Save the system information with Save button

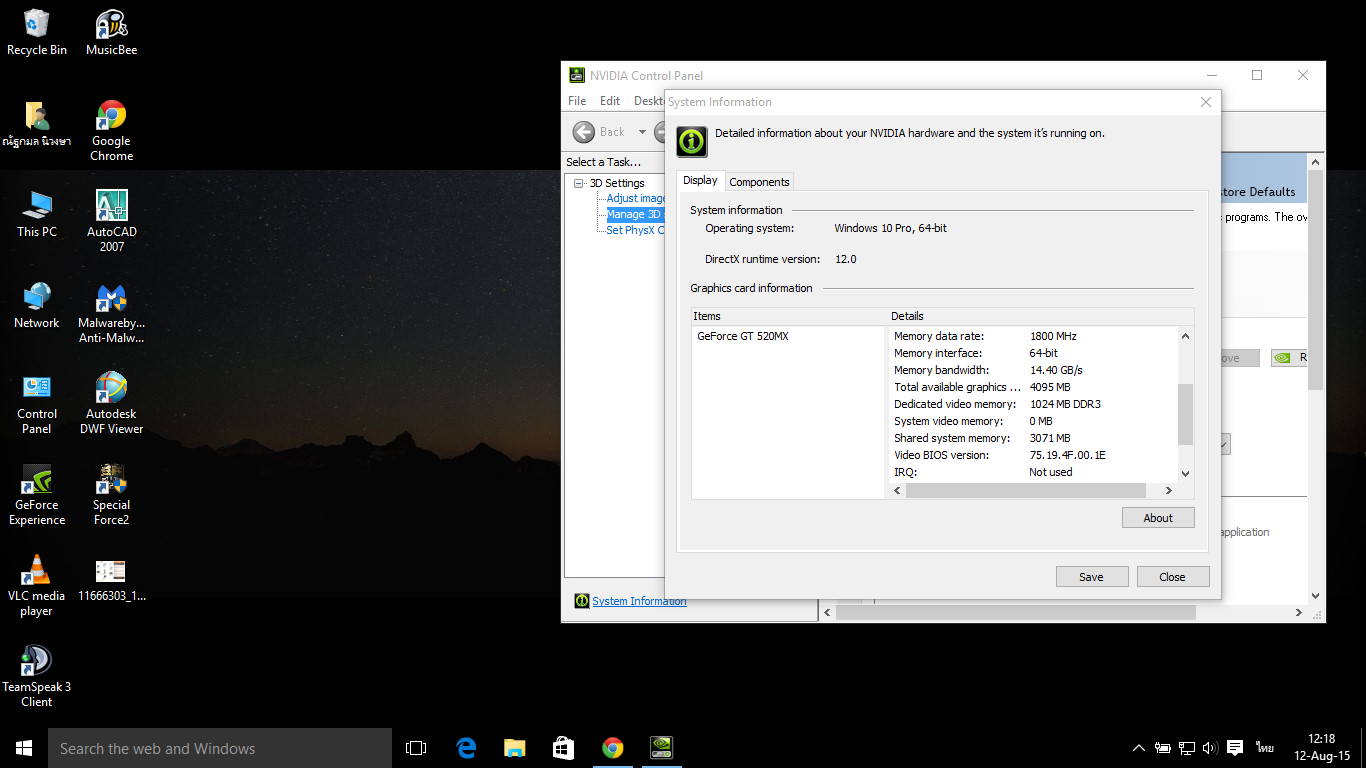pyautogui.click(x=1091, y=577)
